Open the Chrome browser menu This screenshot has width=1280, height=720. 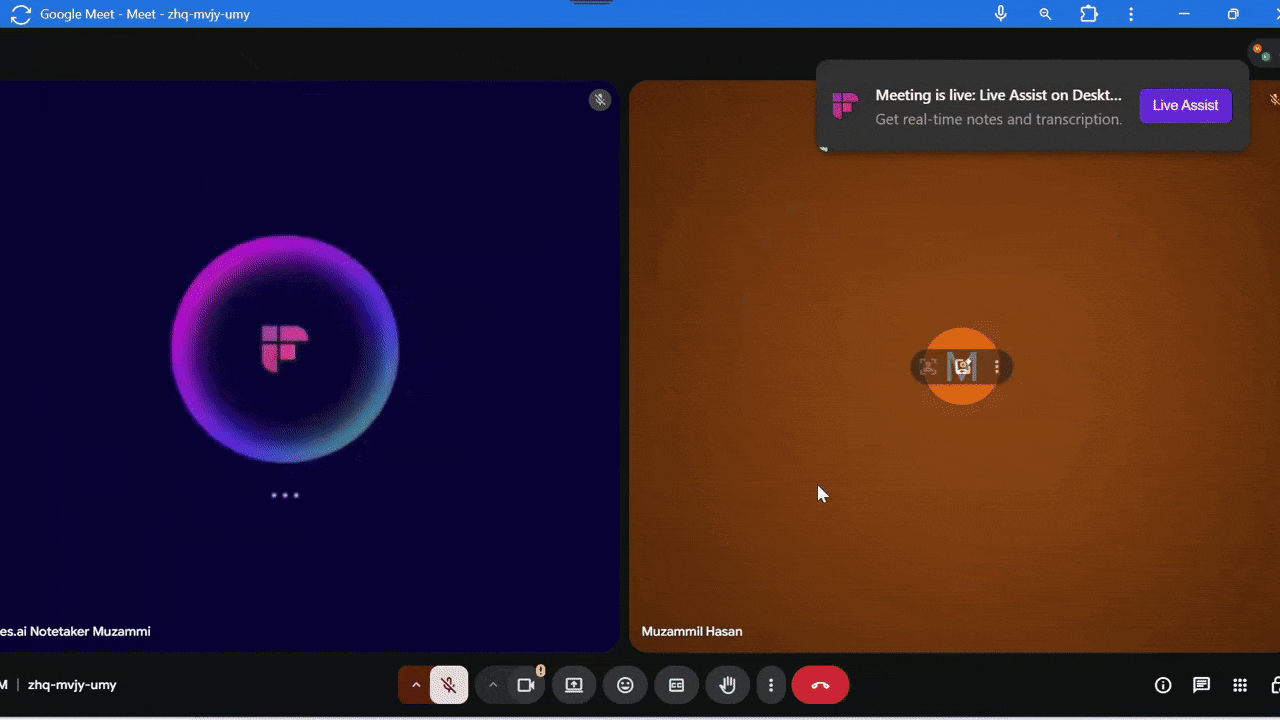click(x=1131, y=14)
